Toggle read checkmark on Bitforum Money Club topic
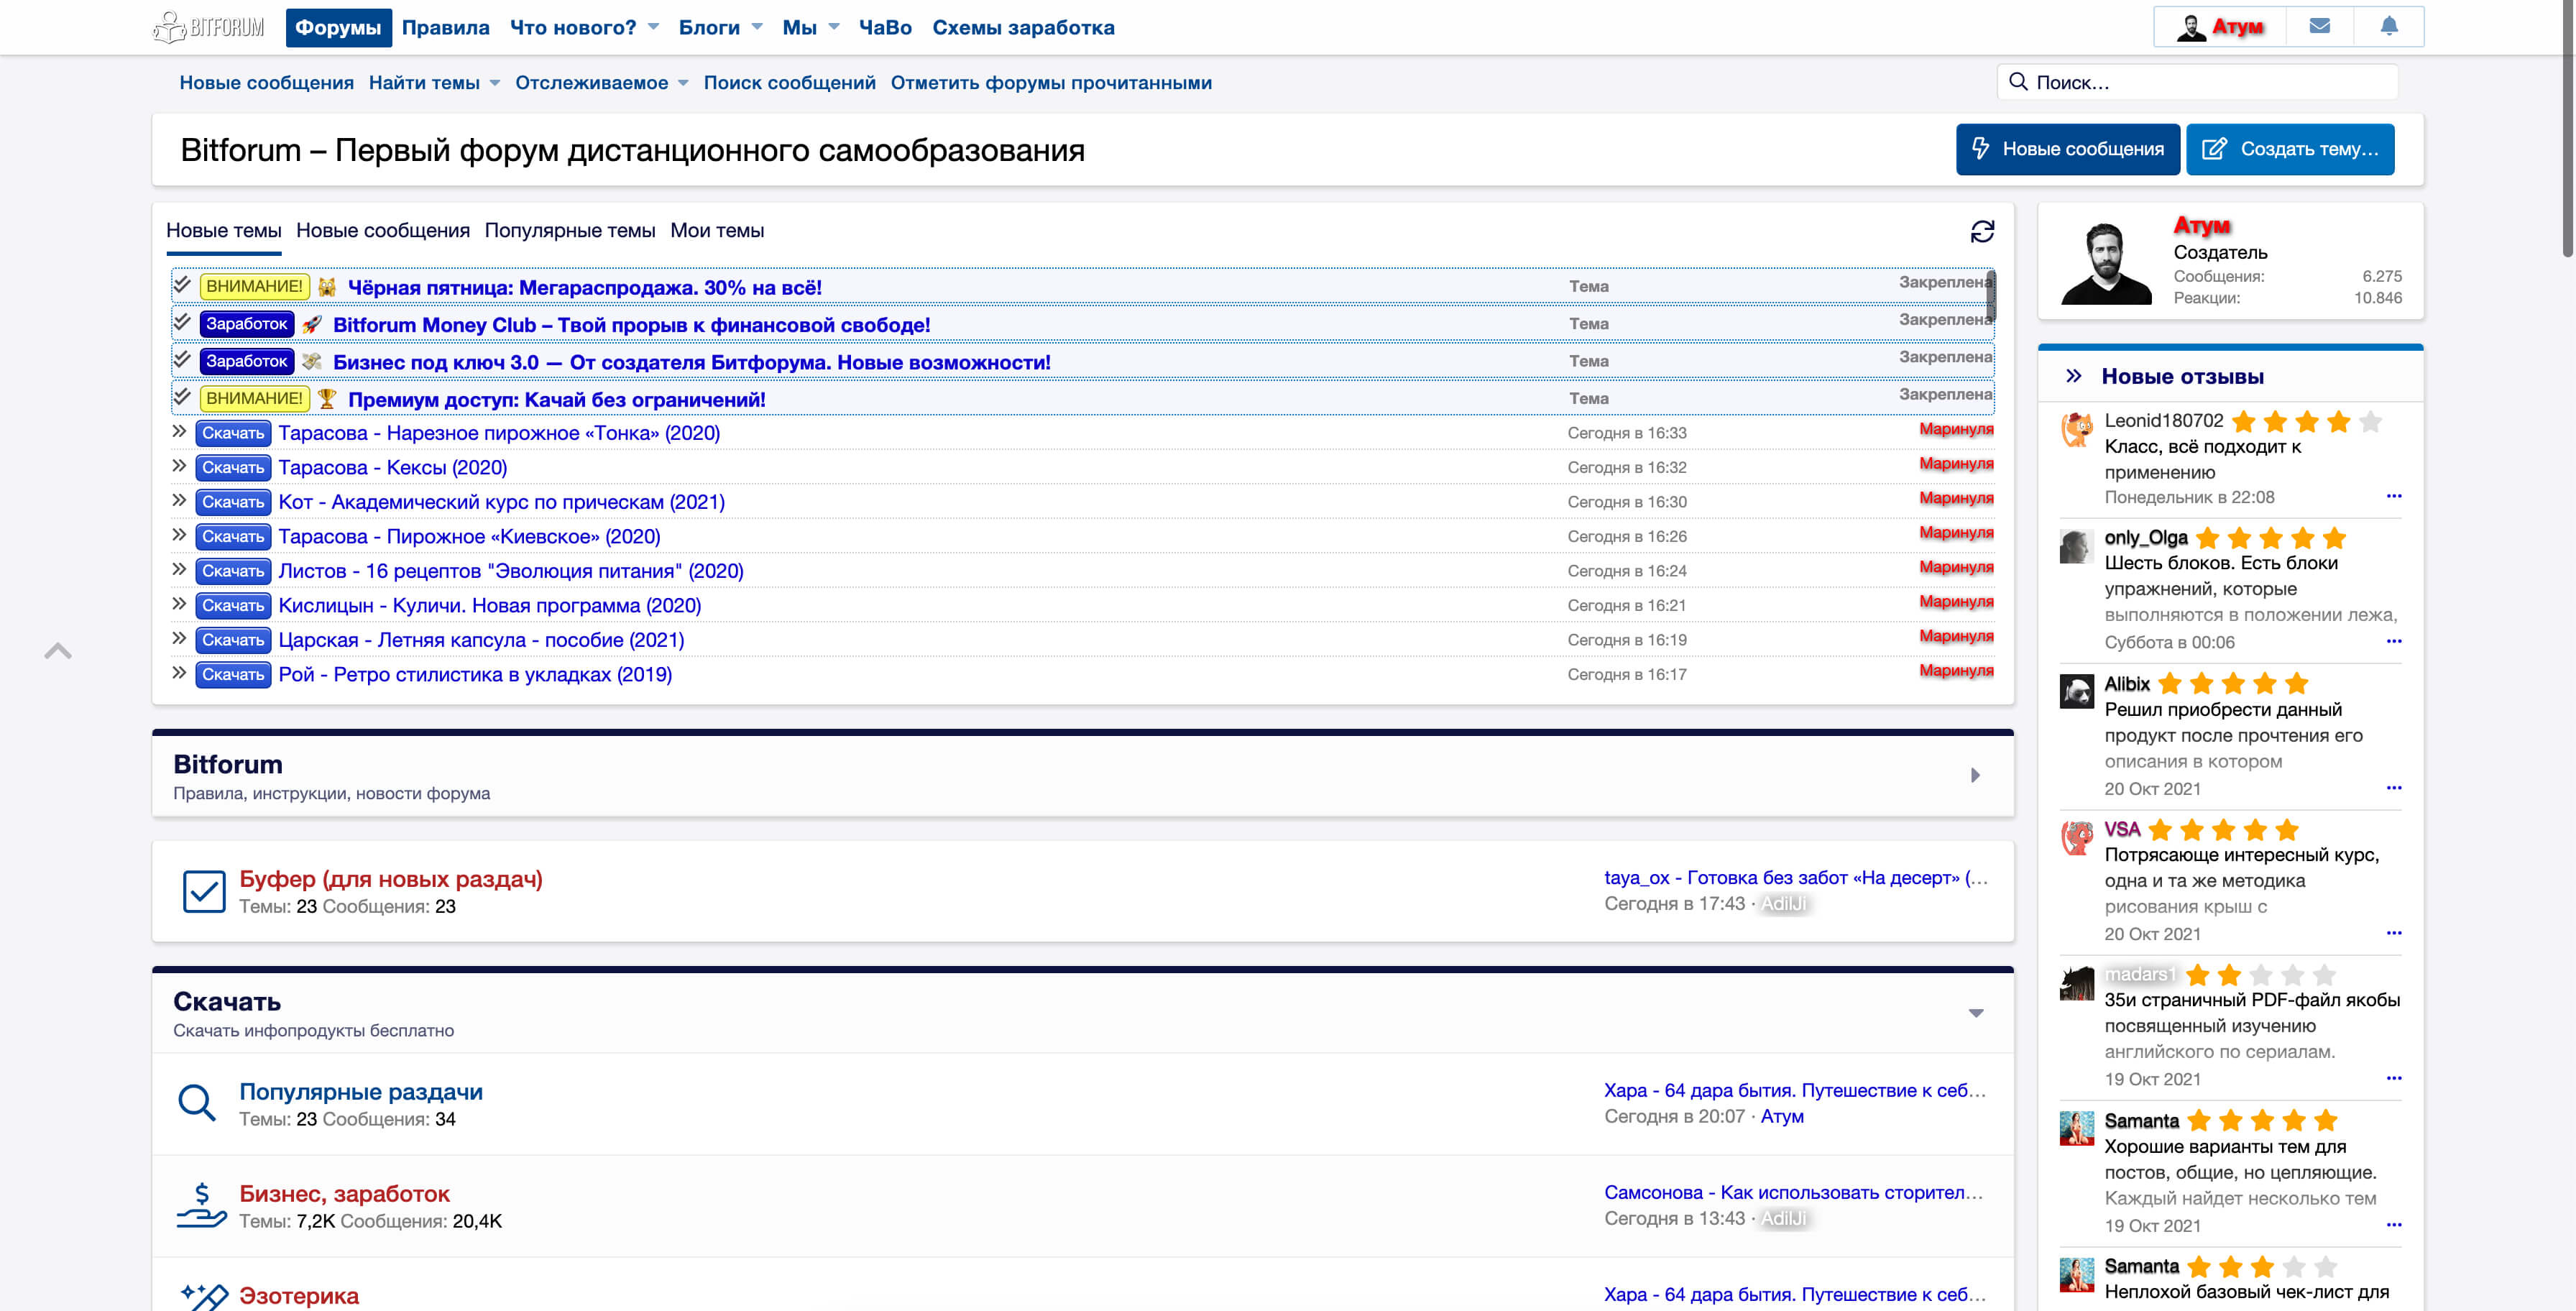 click(182, 322)
